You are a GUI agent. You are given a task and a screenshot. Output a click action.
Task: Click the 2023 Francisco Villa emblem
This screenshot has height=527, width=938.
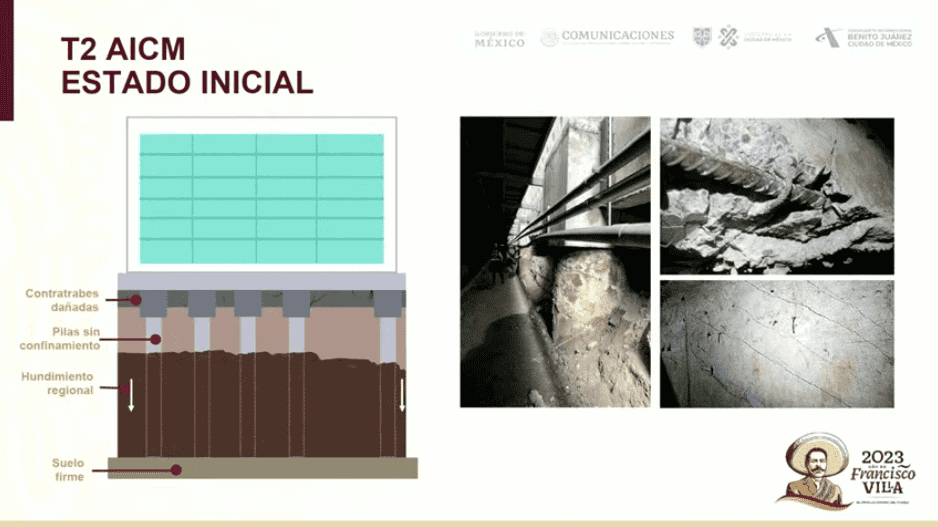850,468
